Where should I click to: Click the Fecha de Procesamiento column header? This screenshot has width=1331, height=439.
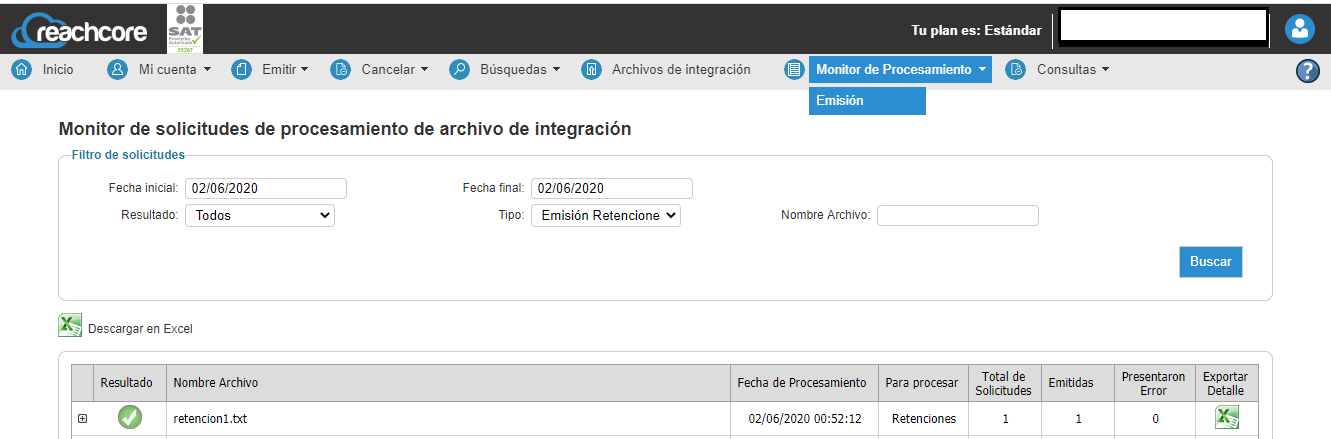(x=802, y=383)
